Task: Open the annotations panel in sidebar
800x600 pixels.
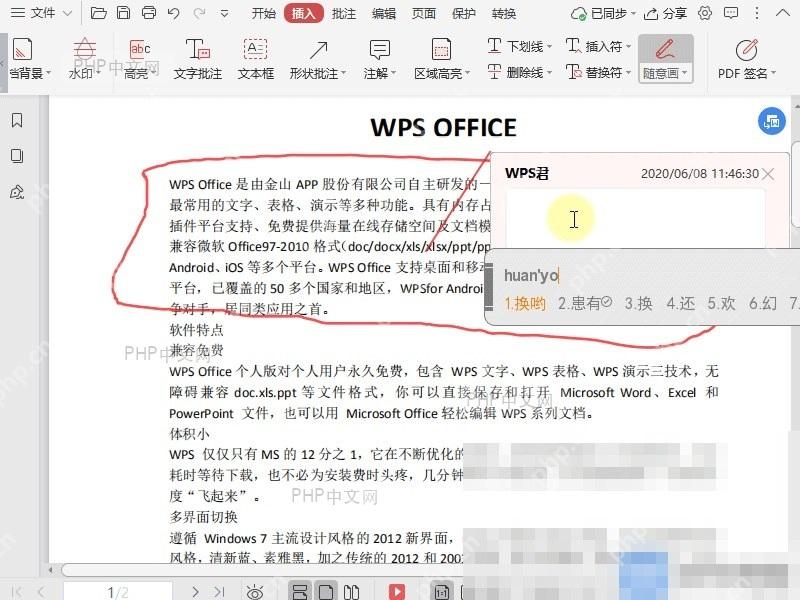Action: click(x=17, y=192)
